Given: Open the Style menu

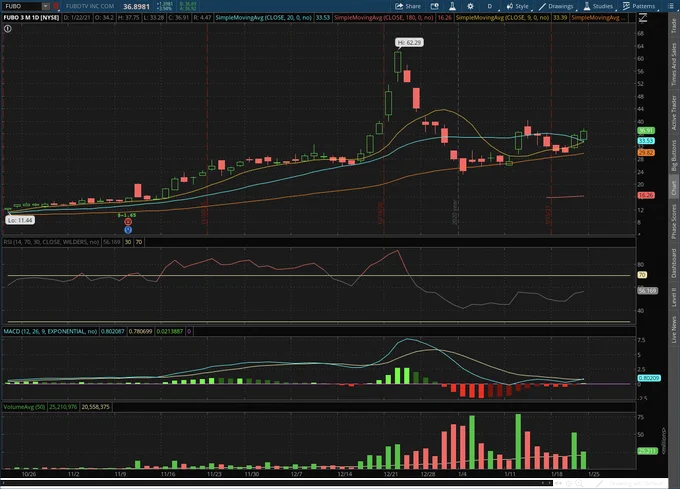Looking at the screenshot, I should pos(517,6).
